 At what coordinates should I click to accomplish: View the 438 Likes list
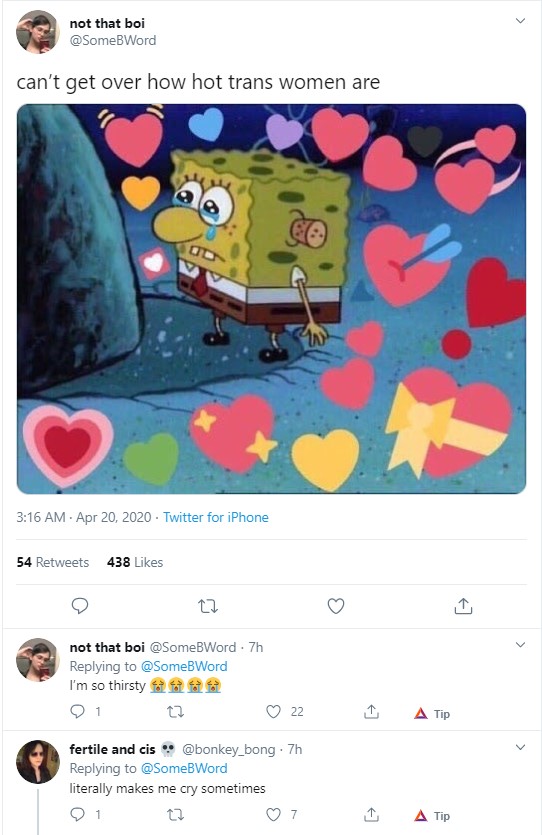point(135,562)
